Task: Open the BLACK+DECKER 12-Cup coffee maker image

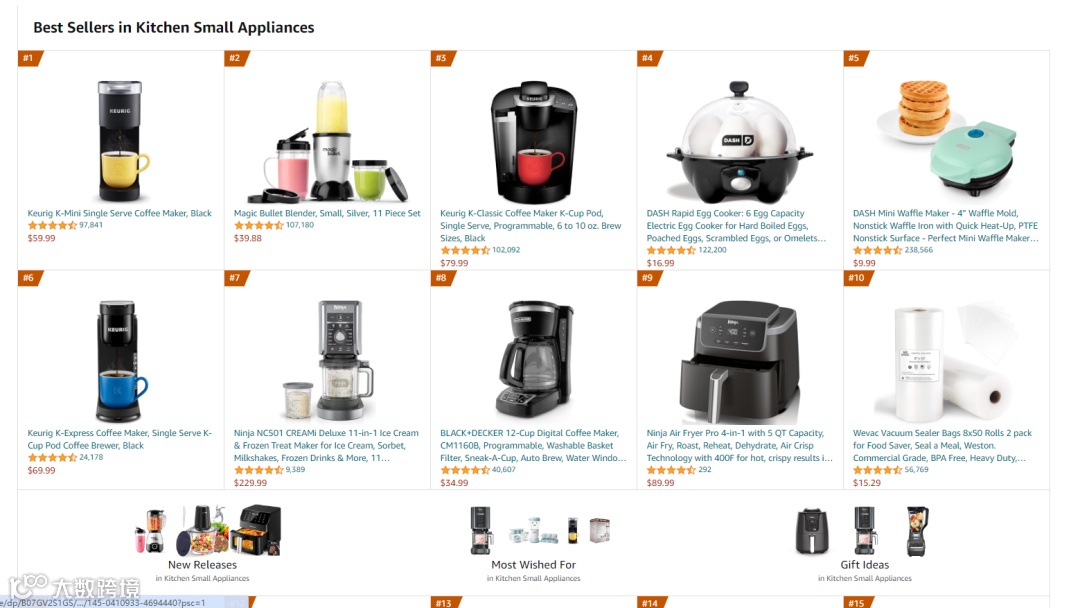Action: pyautogui.click(x=534, y=359)
